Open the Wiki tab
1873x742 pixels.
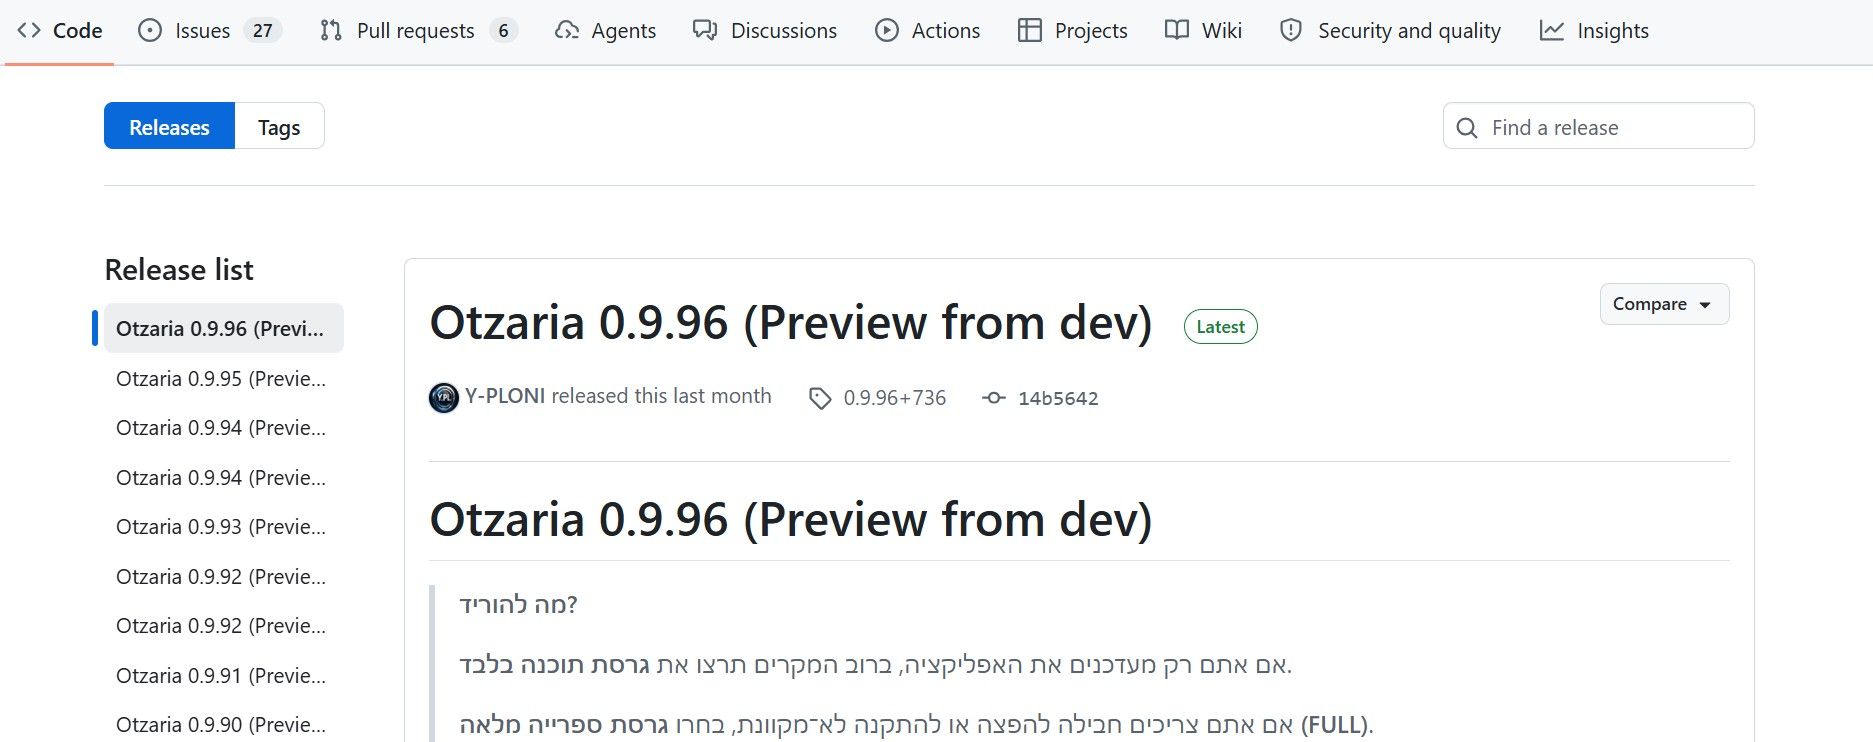click(1204, 31)
